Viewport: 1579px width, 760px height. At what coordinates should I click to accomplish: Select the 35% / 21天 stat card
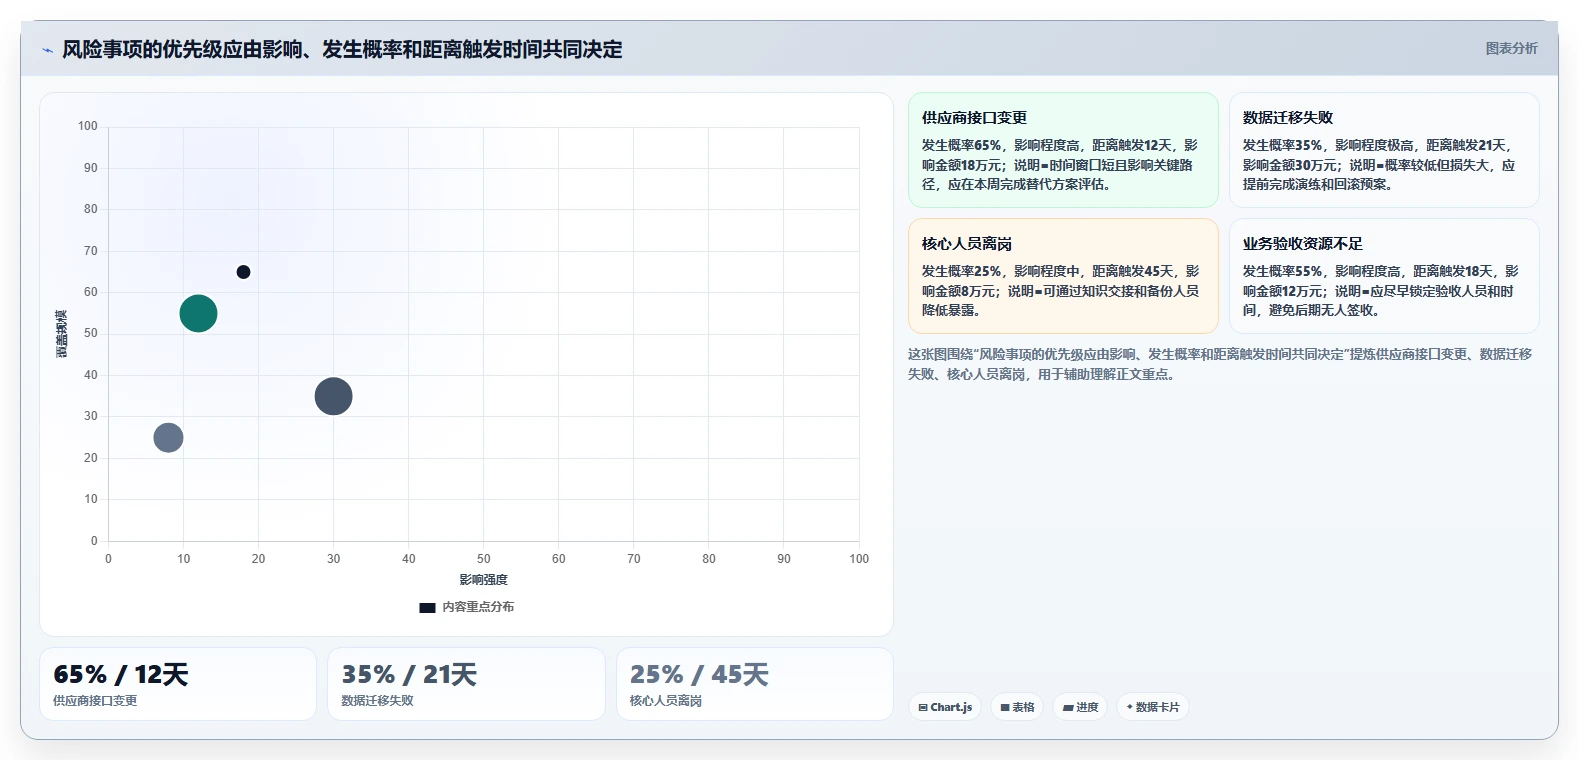466,684
